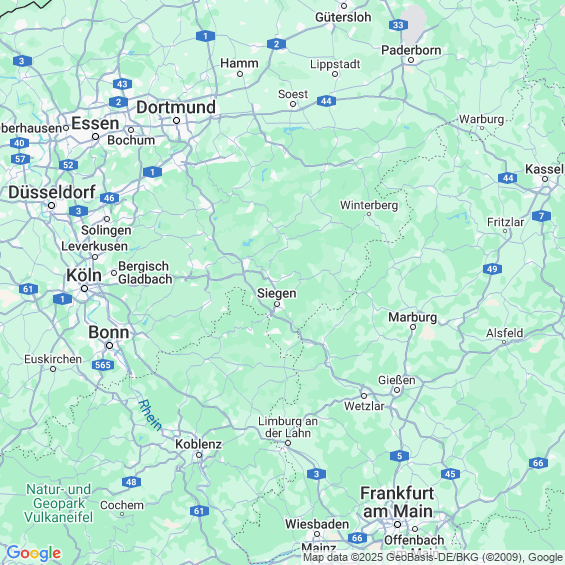Click the Koblenz city label
The image size is (565, 565).
point(198,444)
